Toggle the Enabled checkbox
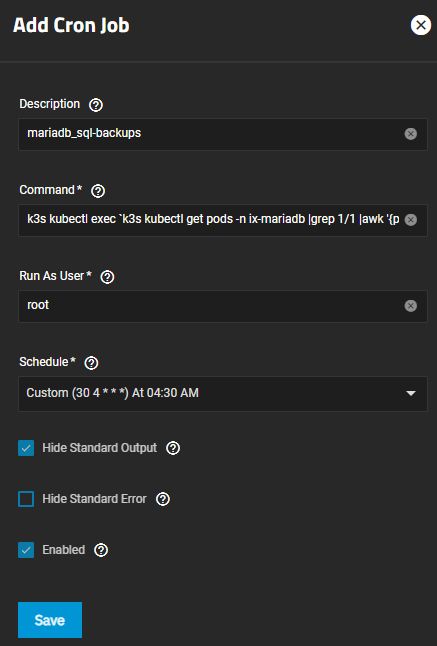 (x=26, y=550)
